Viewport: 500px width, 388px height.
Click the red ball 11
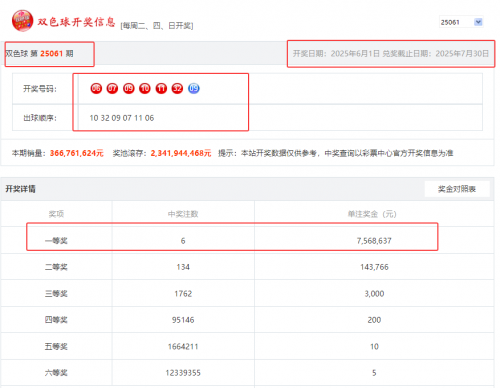click(x=161, y=88)
